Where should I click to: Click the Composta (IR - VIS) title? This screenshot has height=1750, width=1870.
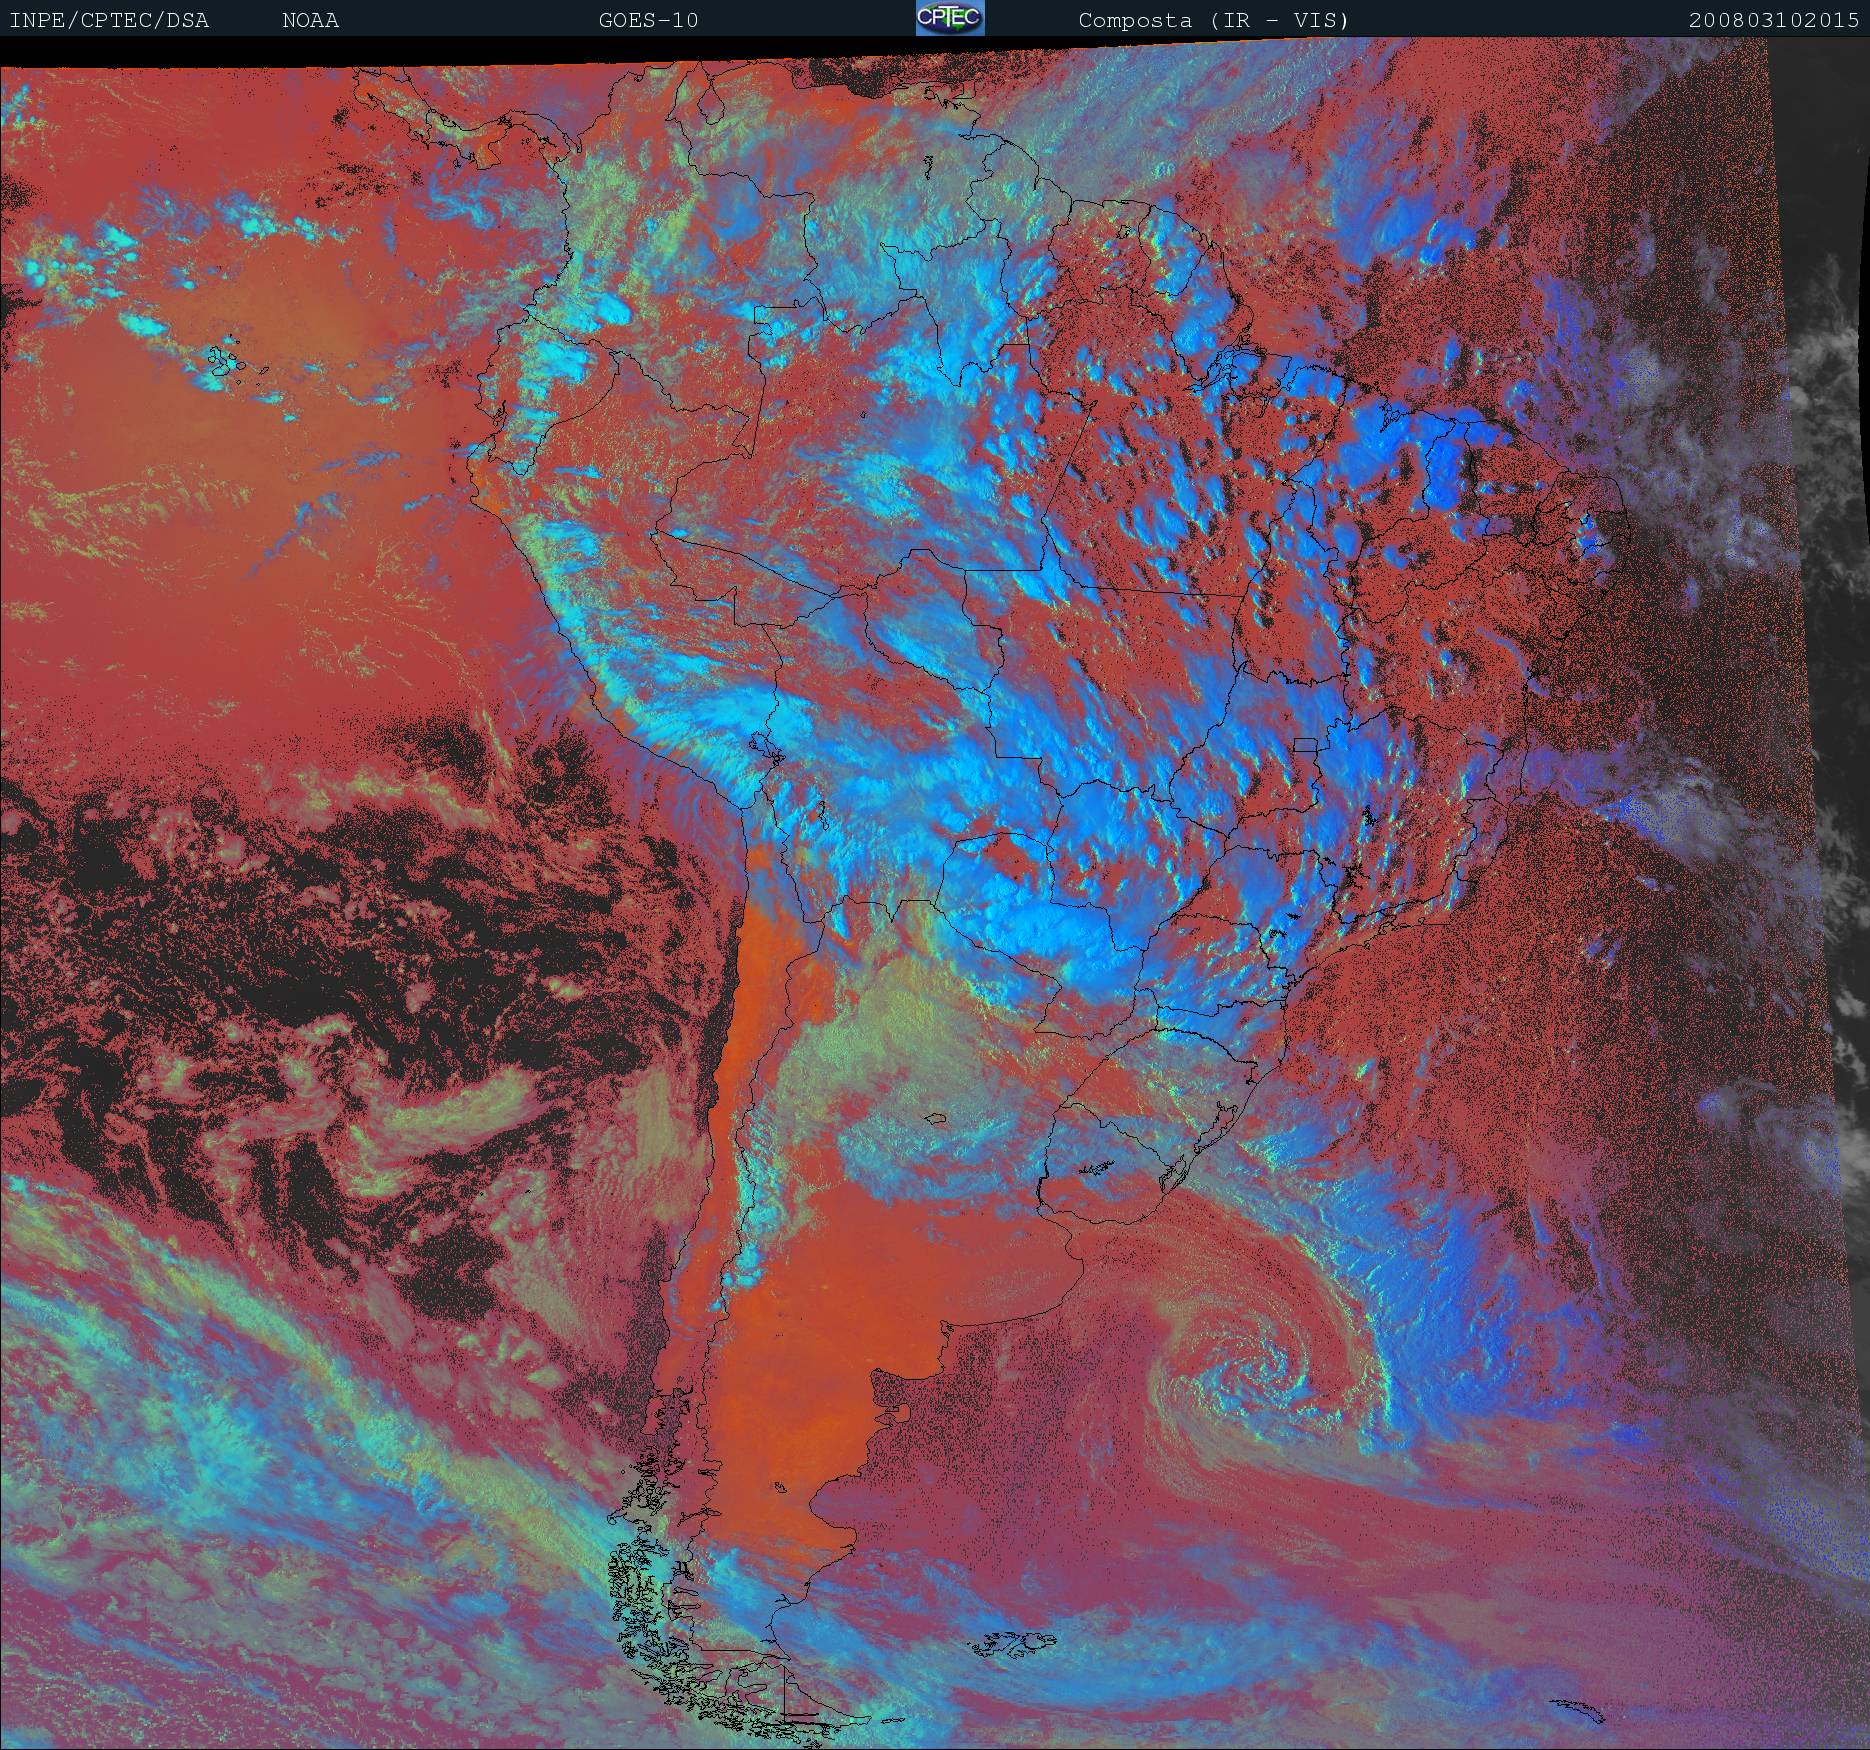(x=1213, y=20)
